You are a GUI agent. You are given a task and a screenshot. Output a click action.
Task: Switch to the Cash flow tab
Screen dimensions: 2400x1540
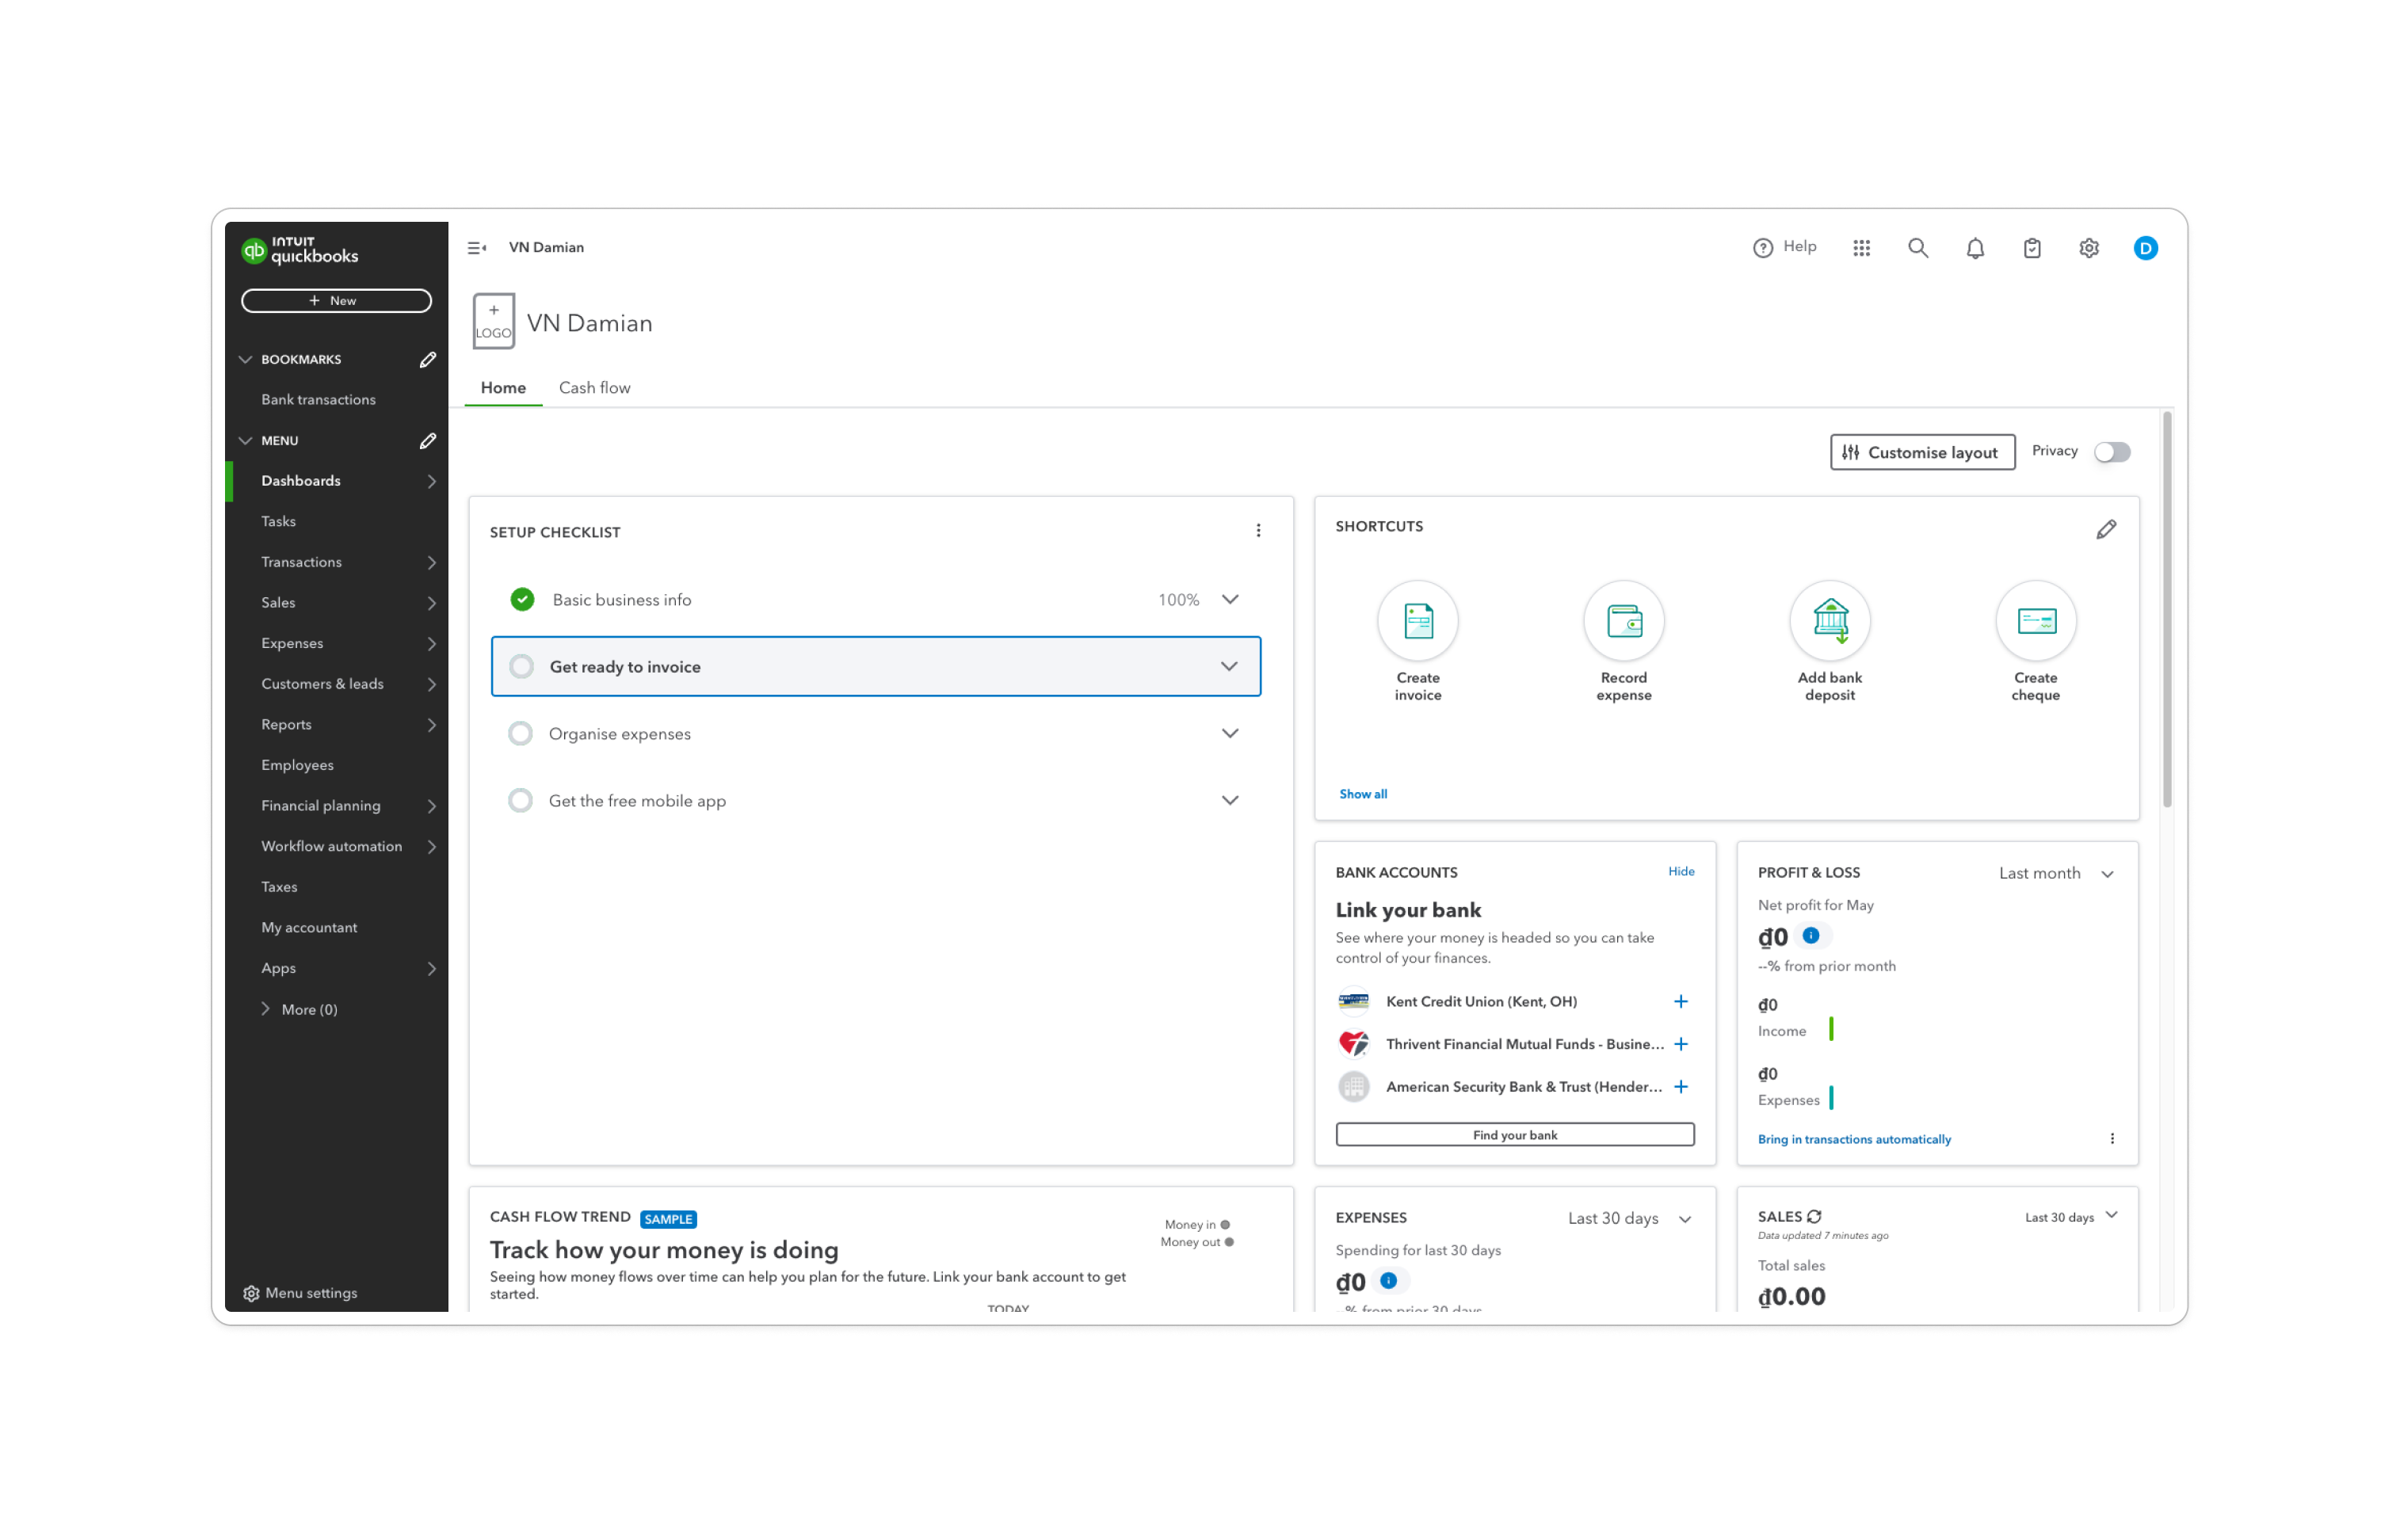pos(594,387)
